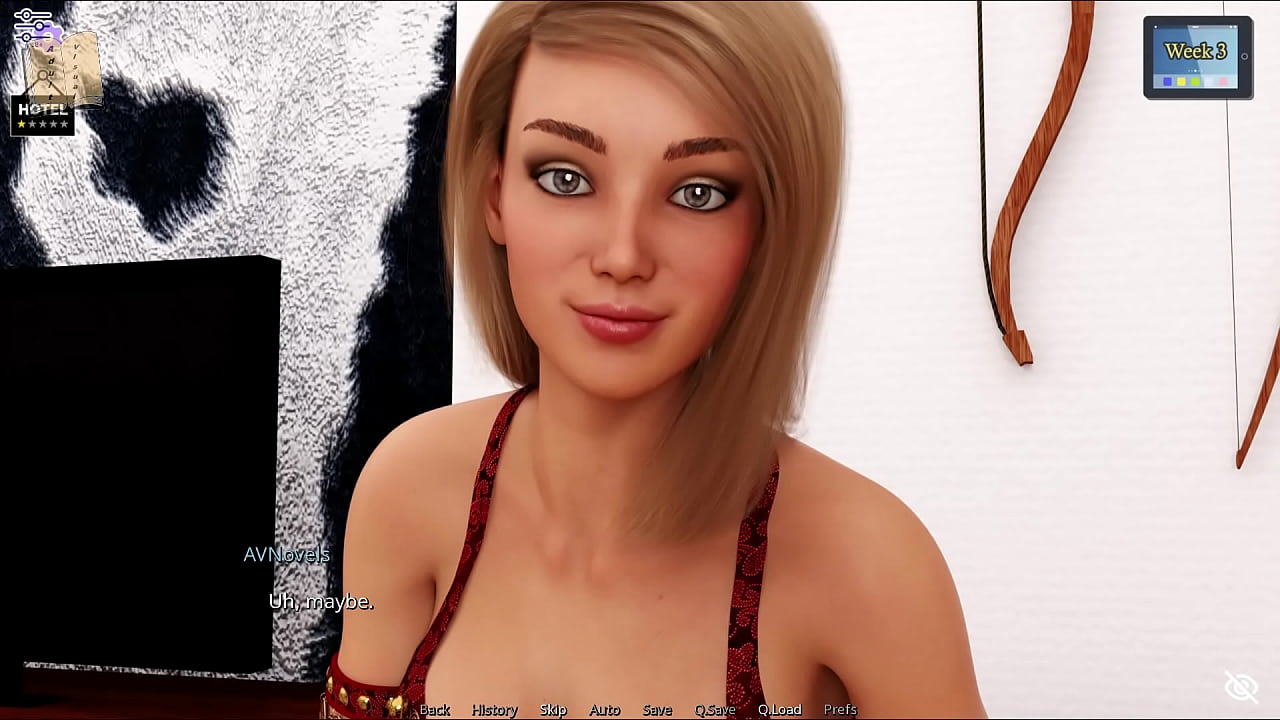
Task: Tap the yellow app icon on tablet
Action: pos(1181,82)
